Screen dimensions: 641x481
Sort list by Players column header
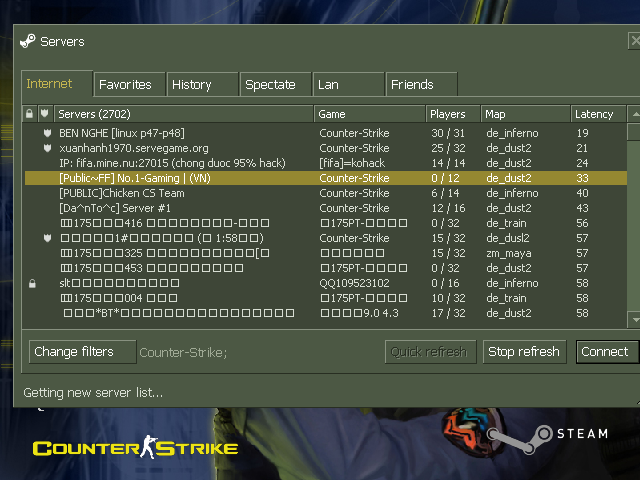tap(453, 114)
